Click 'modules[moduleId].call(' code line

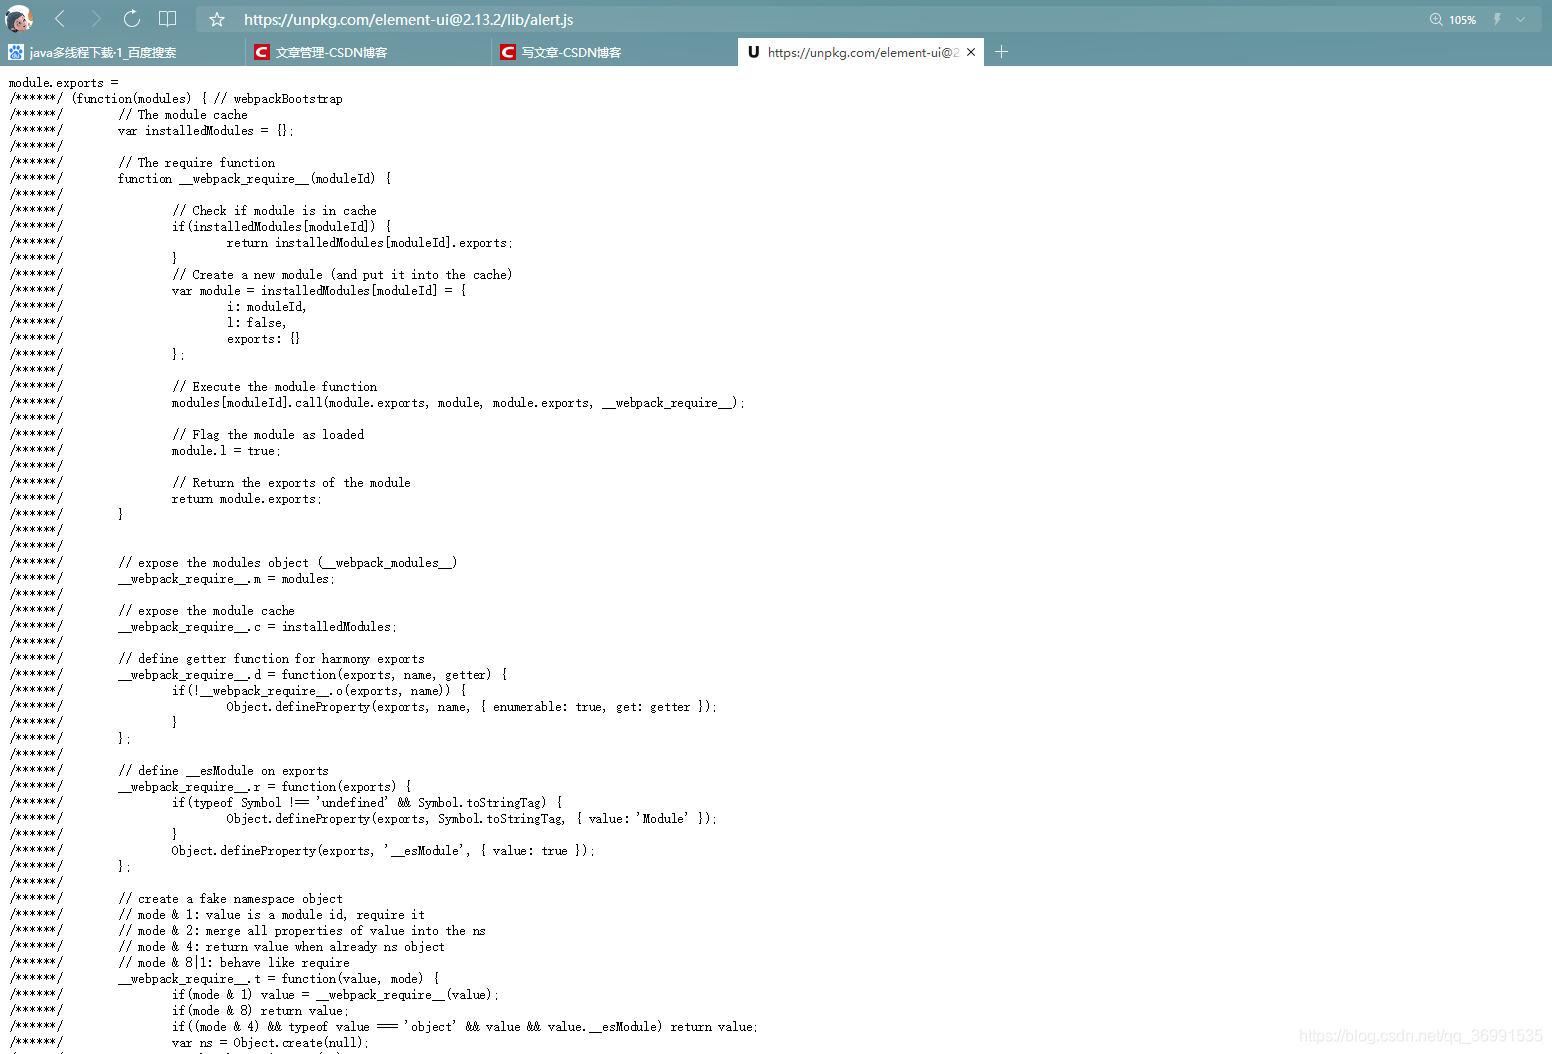[x=458, y=403]
